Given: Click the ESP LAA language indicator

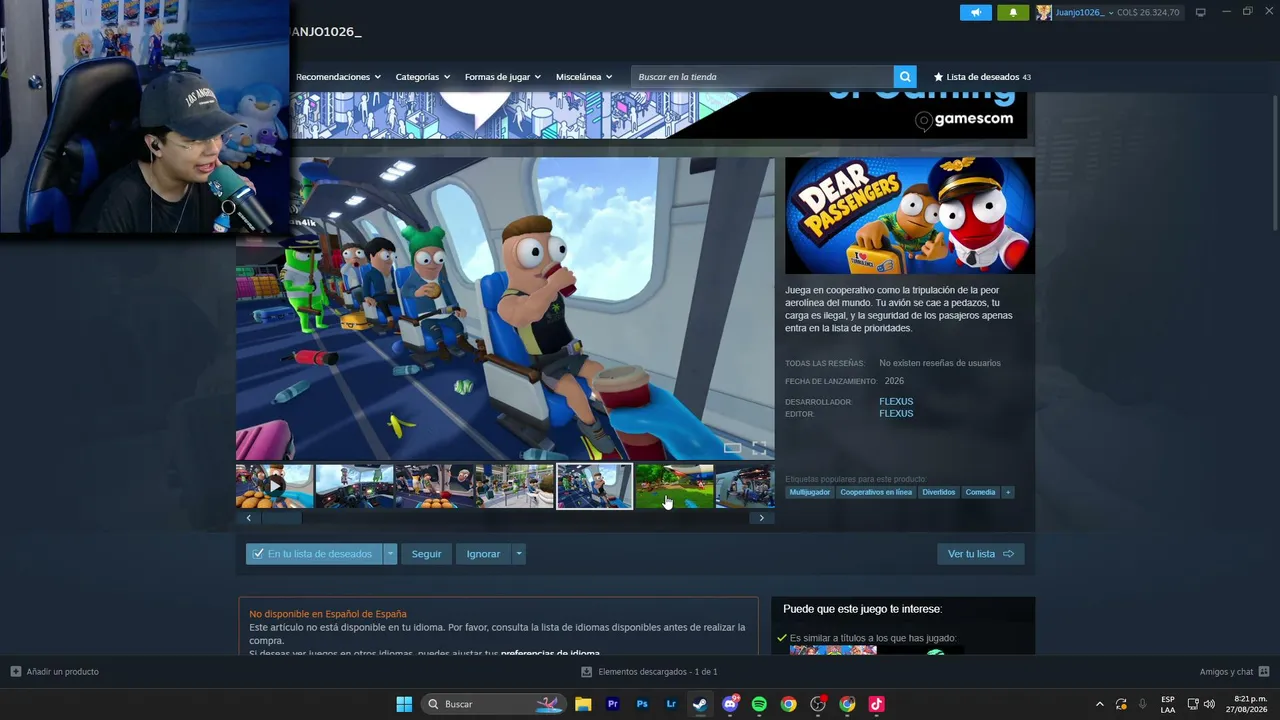Looking at the screenshot, I should [1168, 704].
